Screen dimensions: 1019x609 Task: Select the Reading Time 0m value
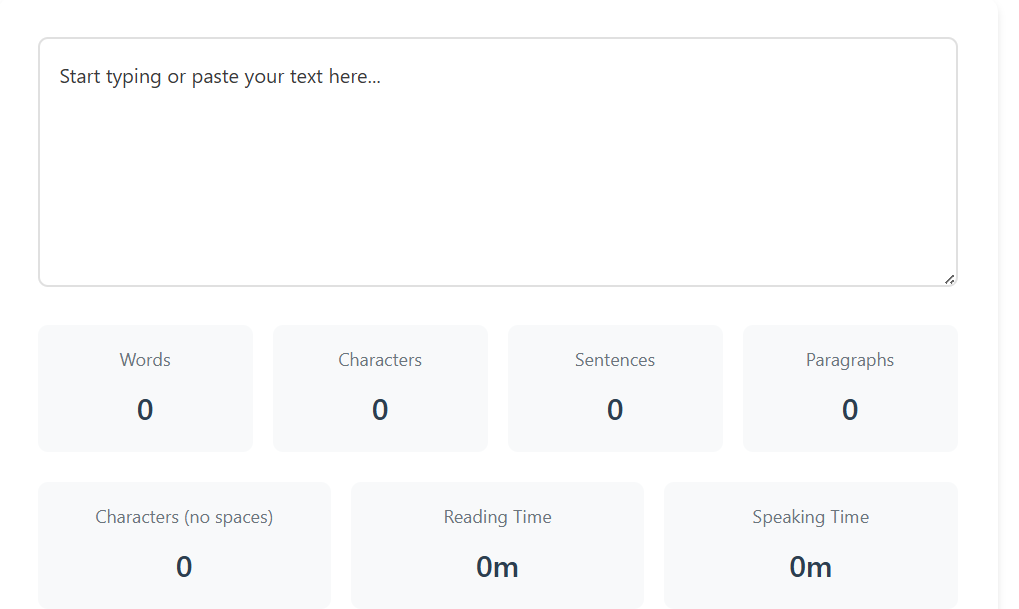point(497,567)
